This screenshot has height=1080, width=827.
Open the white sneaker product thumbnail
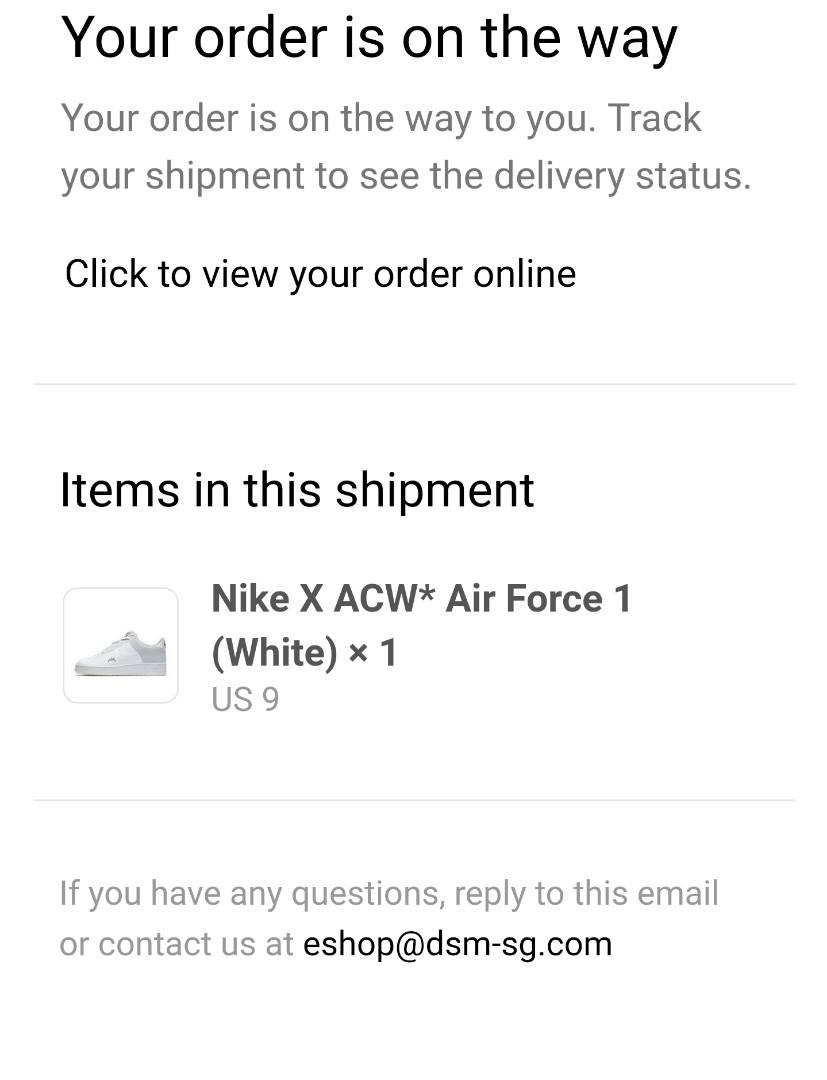click(x=121, y=646)
